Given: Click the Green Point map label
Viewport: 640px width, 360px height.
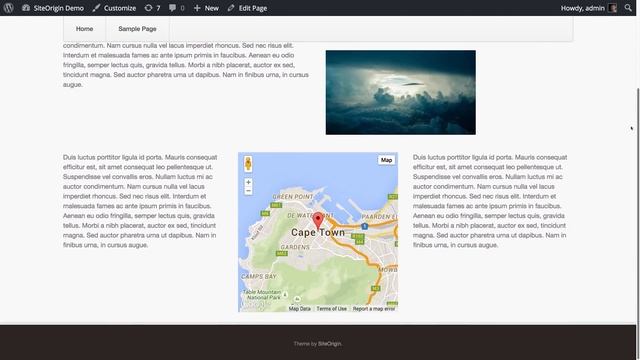Looking at the screenshot, I should (x=293, y=197).
